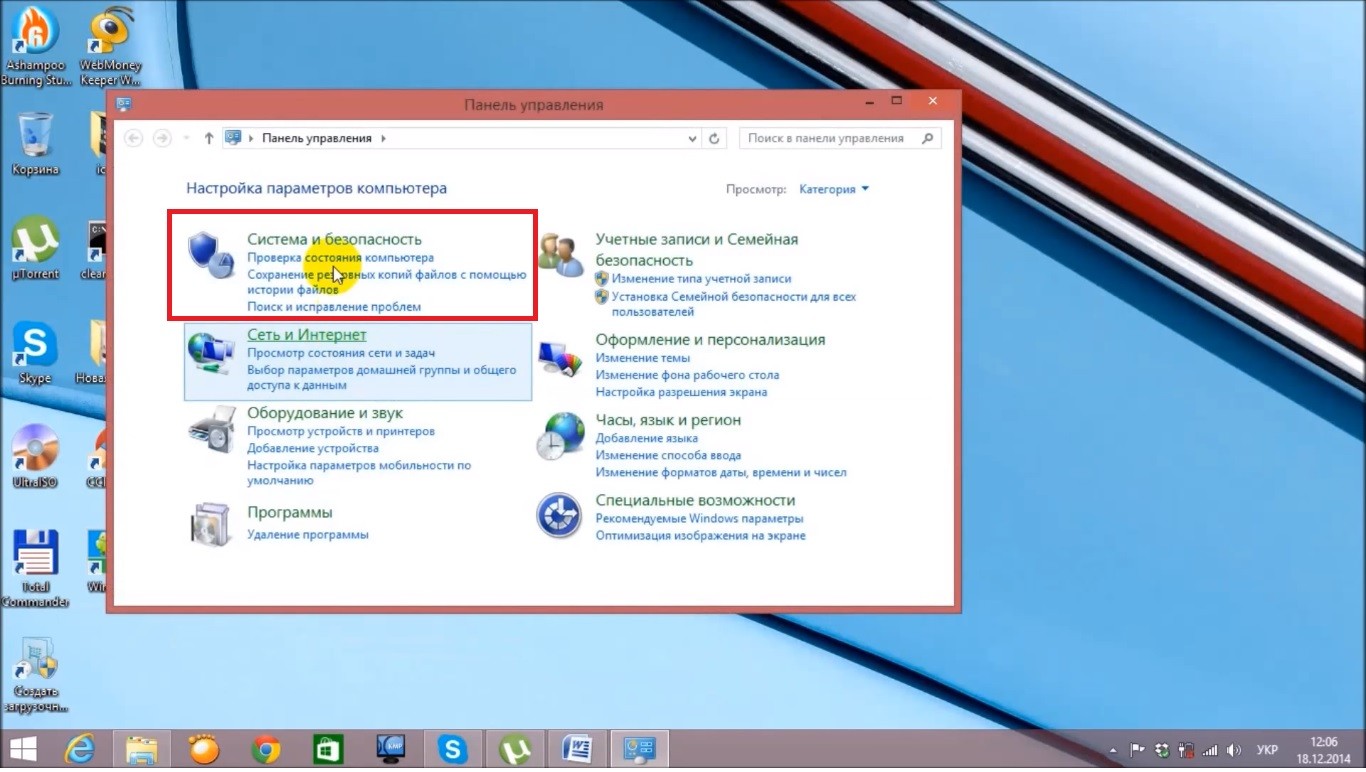Screen dimensions: 1366x772
Task: Expand the chevron after 'Панель управления' breadcrumb
Action: pos(383,139)
